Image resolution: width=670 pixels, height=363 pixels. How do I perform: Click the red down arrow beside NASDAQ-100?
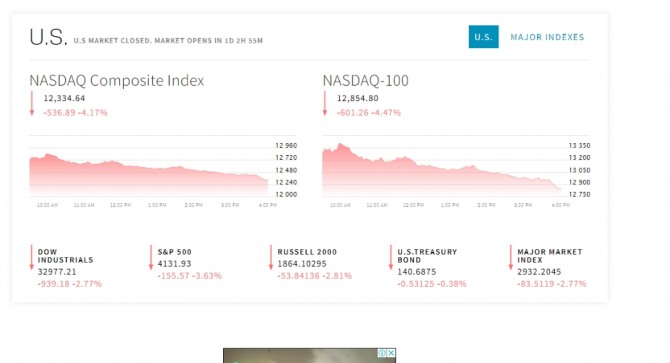point(325,103)
